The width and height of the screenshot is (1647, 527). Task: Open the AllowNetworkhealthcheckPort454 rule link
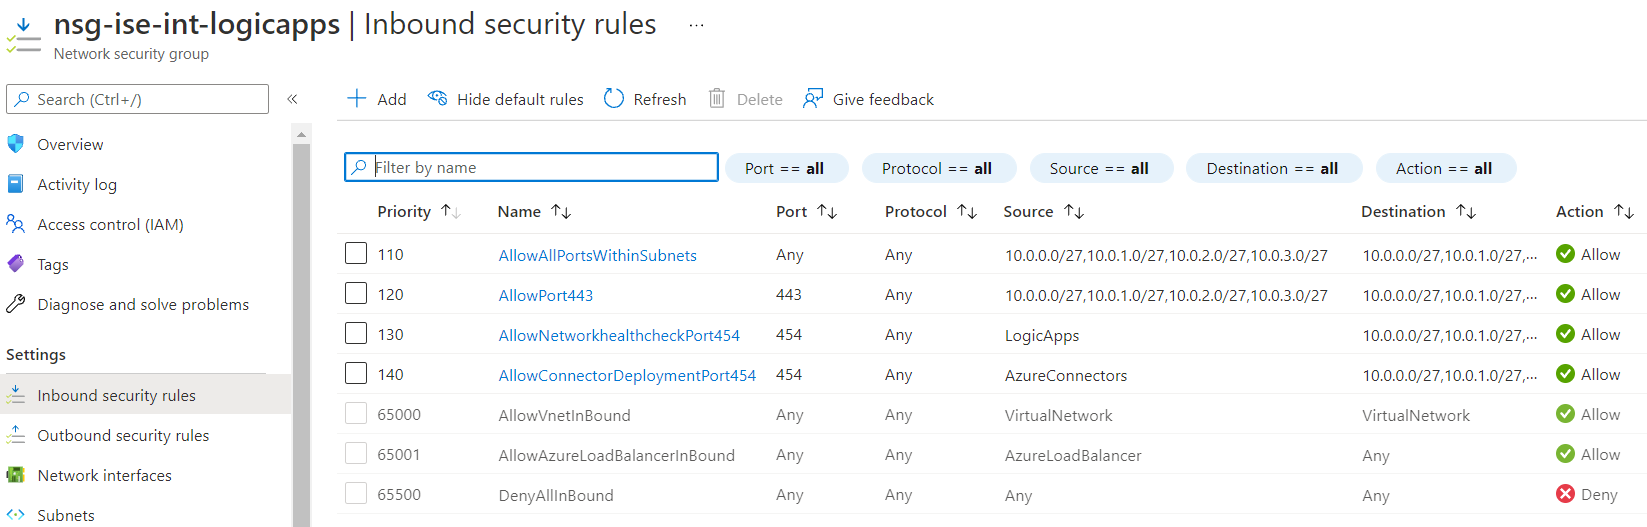(x=619, y=335)
